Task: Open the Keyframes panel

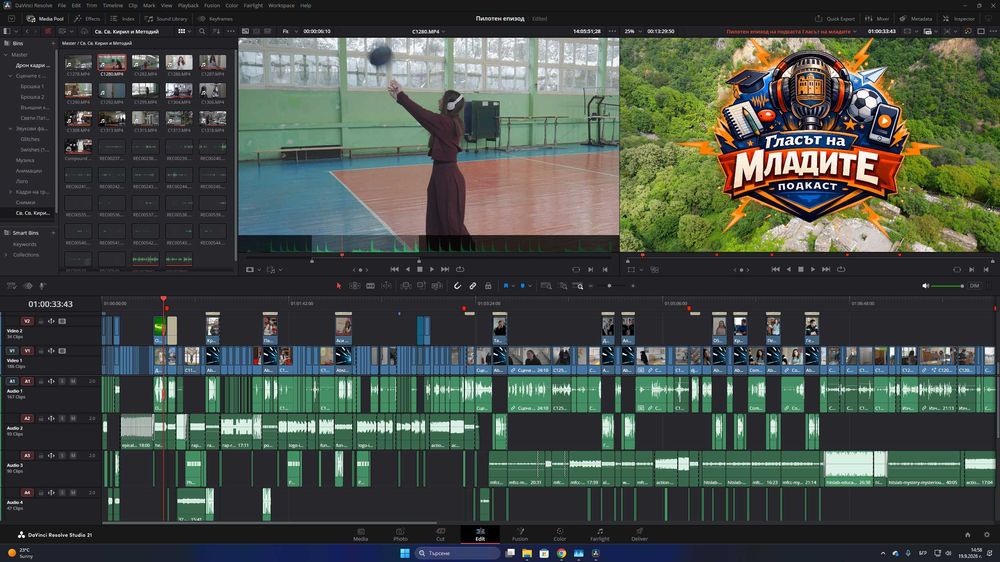Action: coord(215,18)
